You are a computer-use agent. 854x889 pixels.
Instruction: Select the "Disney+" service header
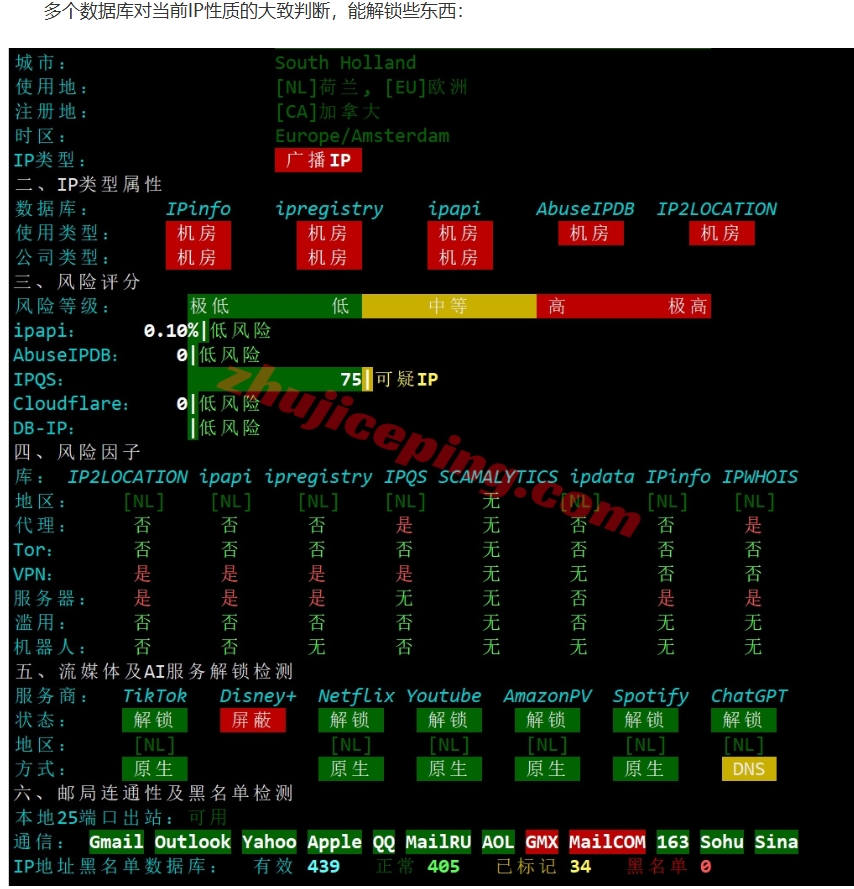[258, 696]
